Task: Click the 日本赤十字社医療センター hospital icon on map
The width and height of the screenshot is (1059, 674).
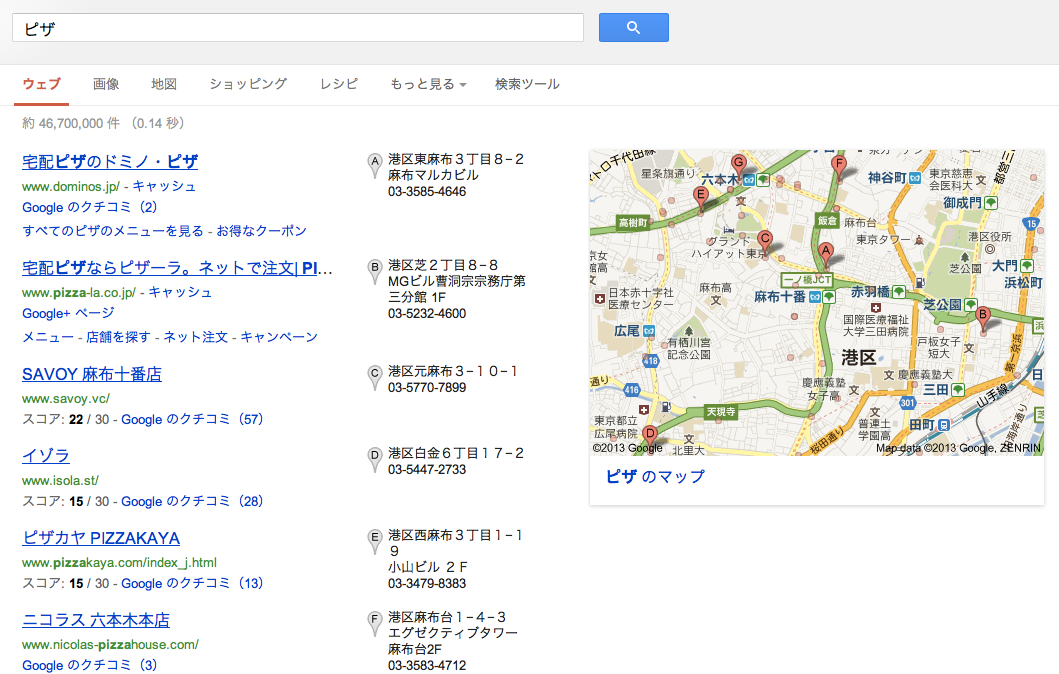Action: (600, 299)
